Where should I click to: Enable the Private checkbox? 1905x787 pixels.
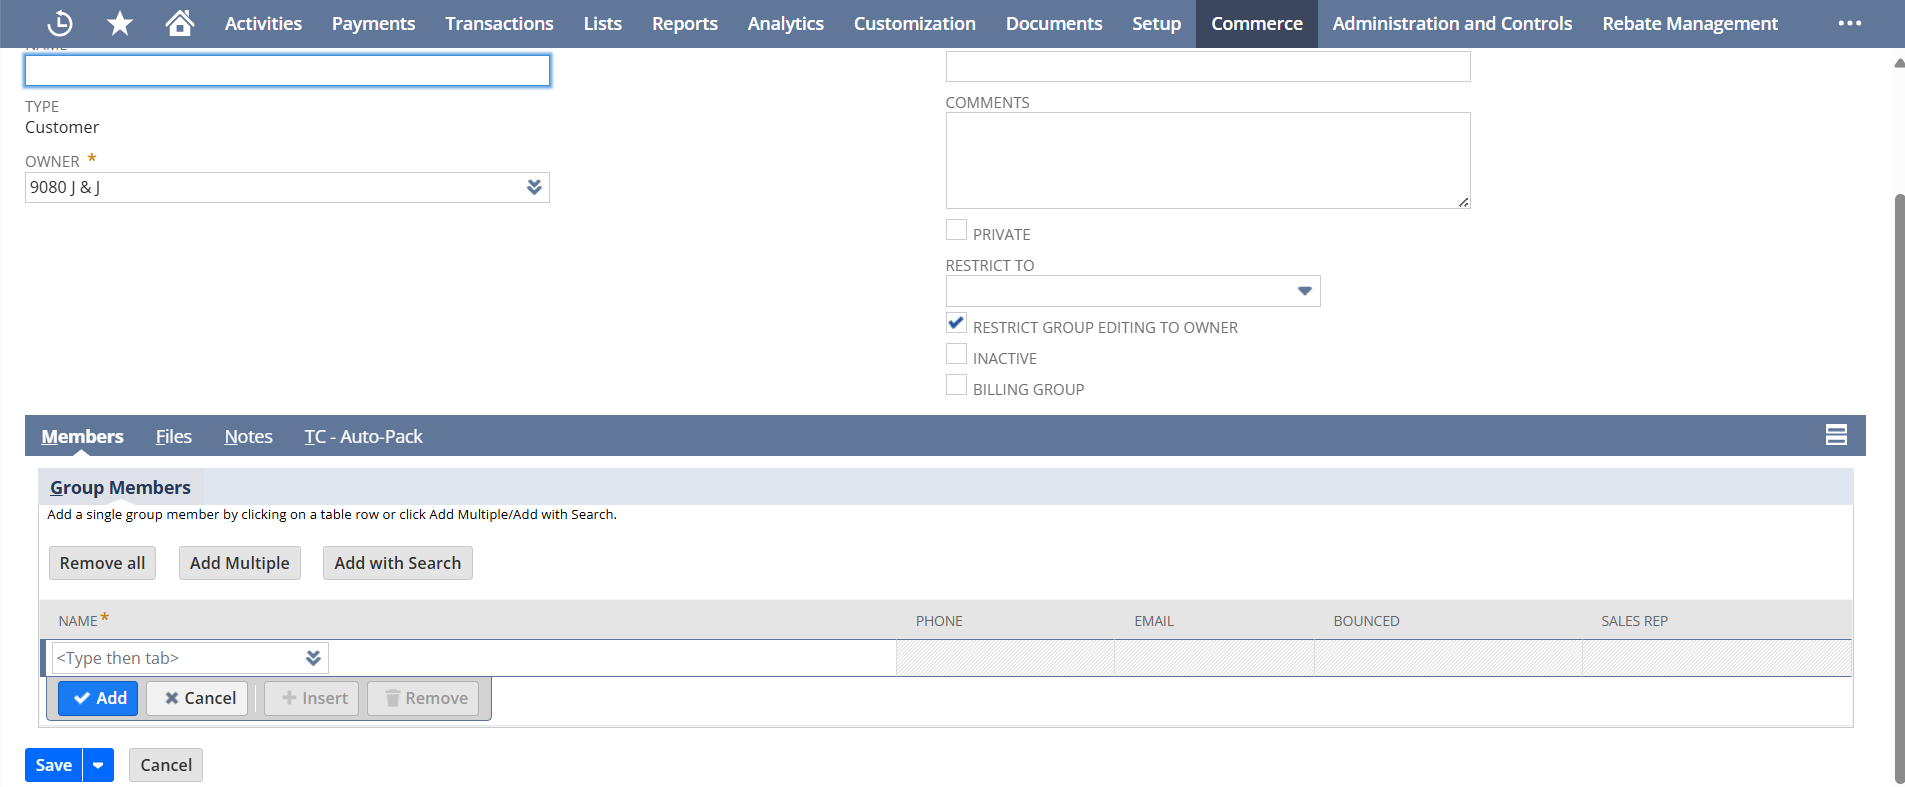point(956,231)
